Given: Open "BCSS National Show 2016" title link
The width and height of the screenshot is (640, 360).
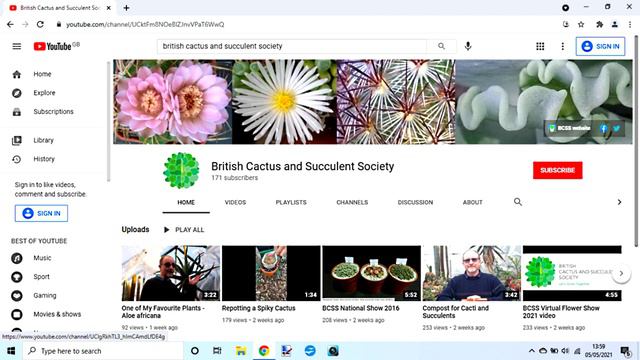Looking at the screenshot, I should (x=361, y=308).
